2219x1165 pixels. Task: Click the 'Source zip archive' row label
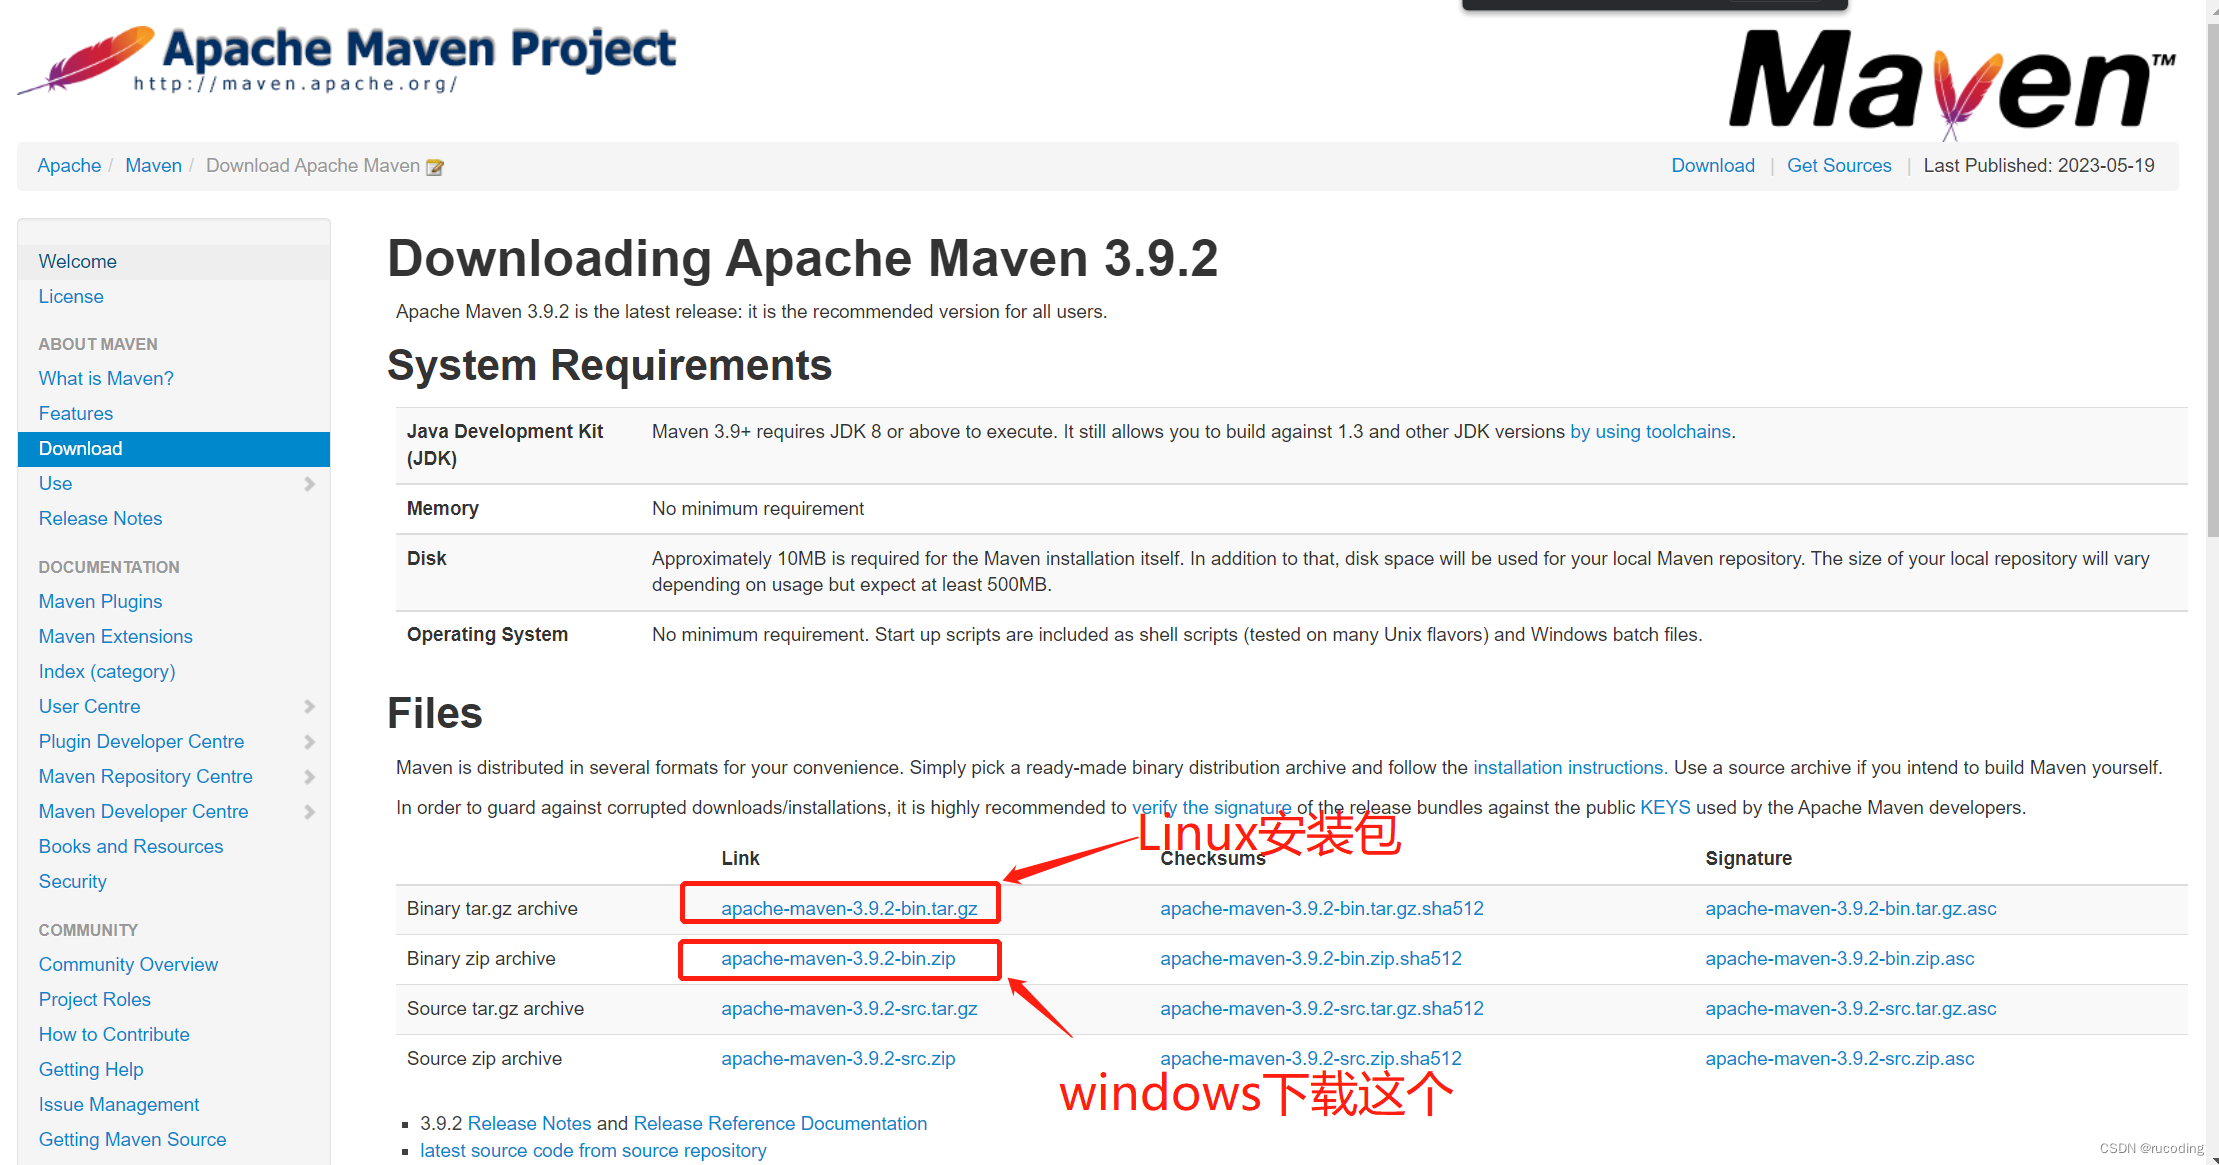pos(484,1059)
